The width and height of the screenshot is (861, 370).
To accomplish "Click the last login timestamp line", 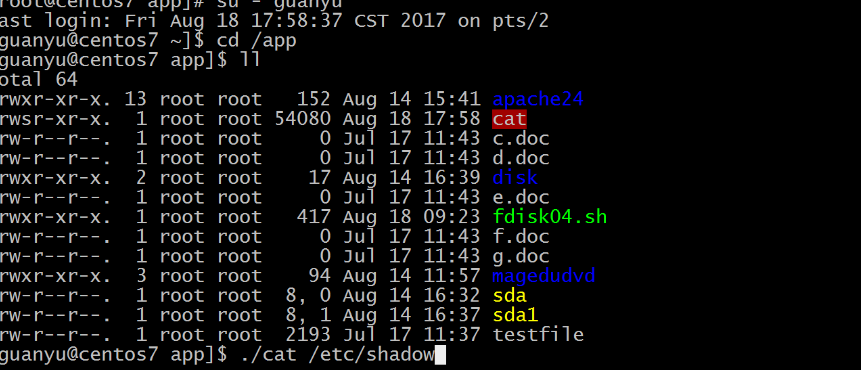I will point(273,21).
